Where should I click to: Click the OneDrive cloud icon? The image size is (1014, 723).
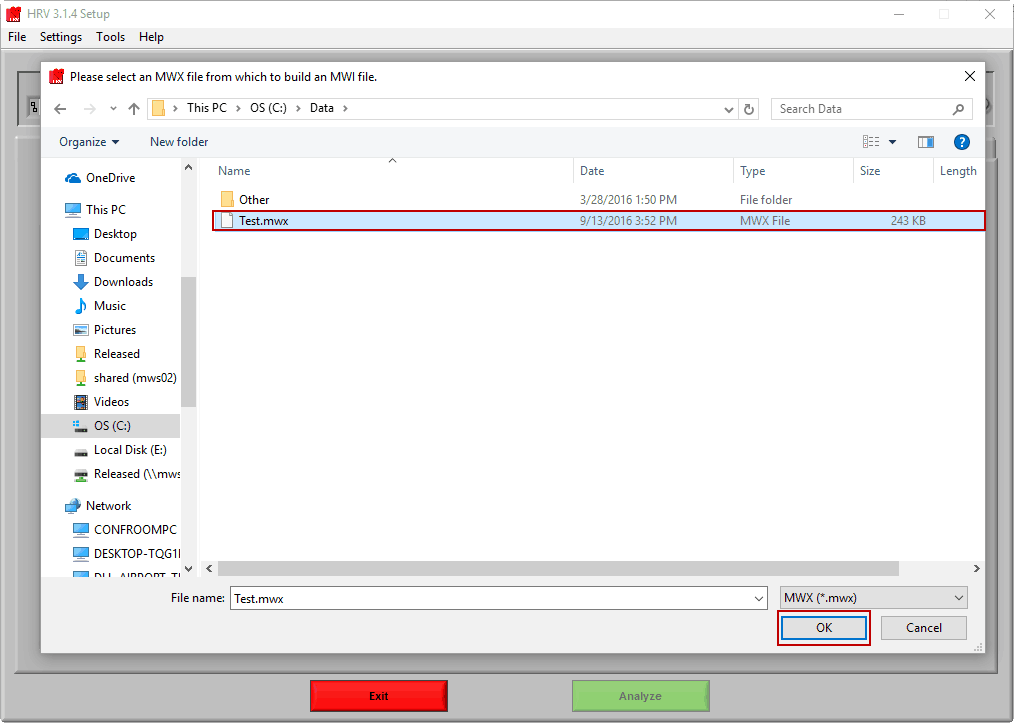73,178
